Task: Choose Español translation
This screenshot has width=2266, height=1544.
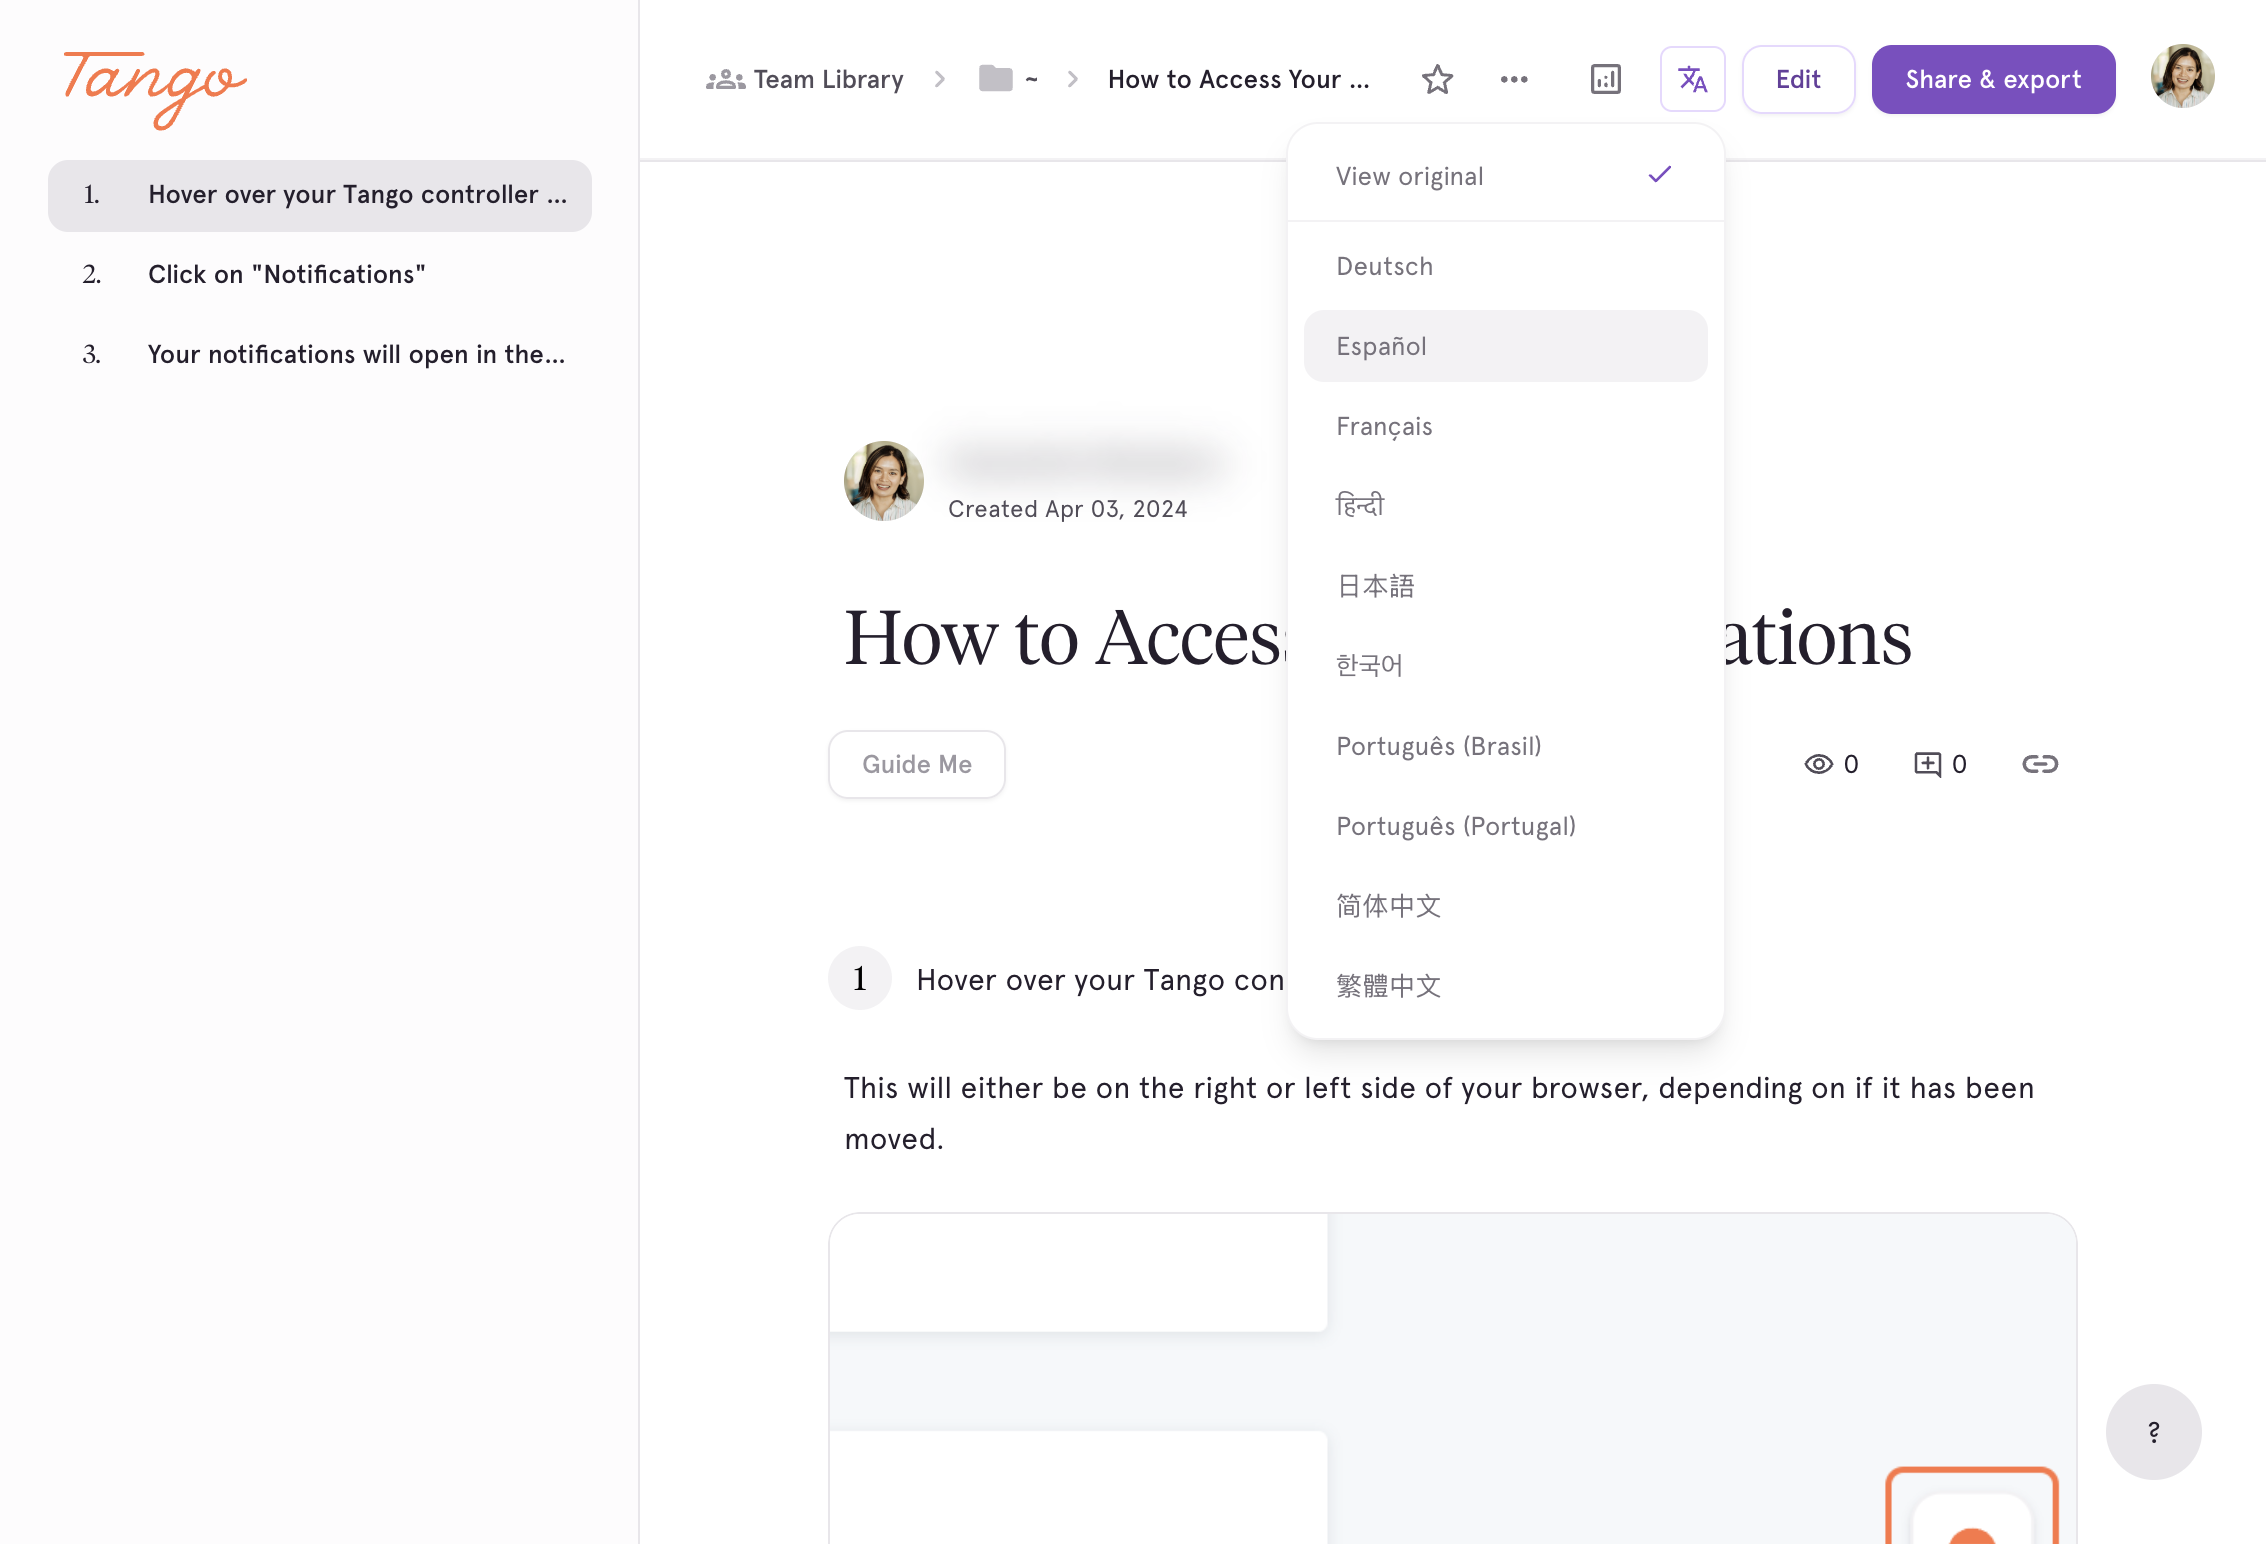Action: pos(1505,346)
